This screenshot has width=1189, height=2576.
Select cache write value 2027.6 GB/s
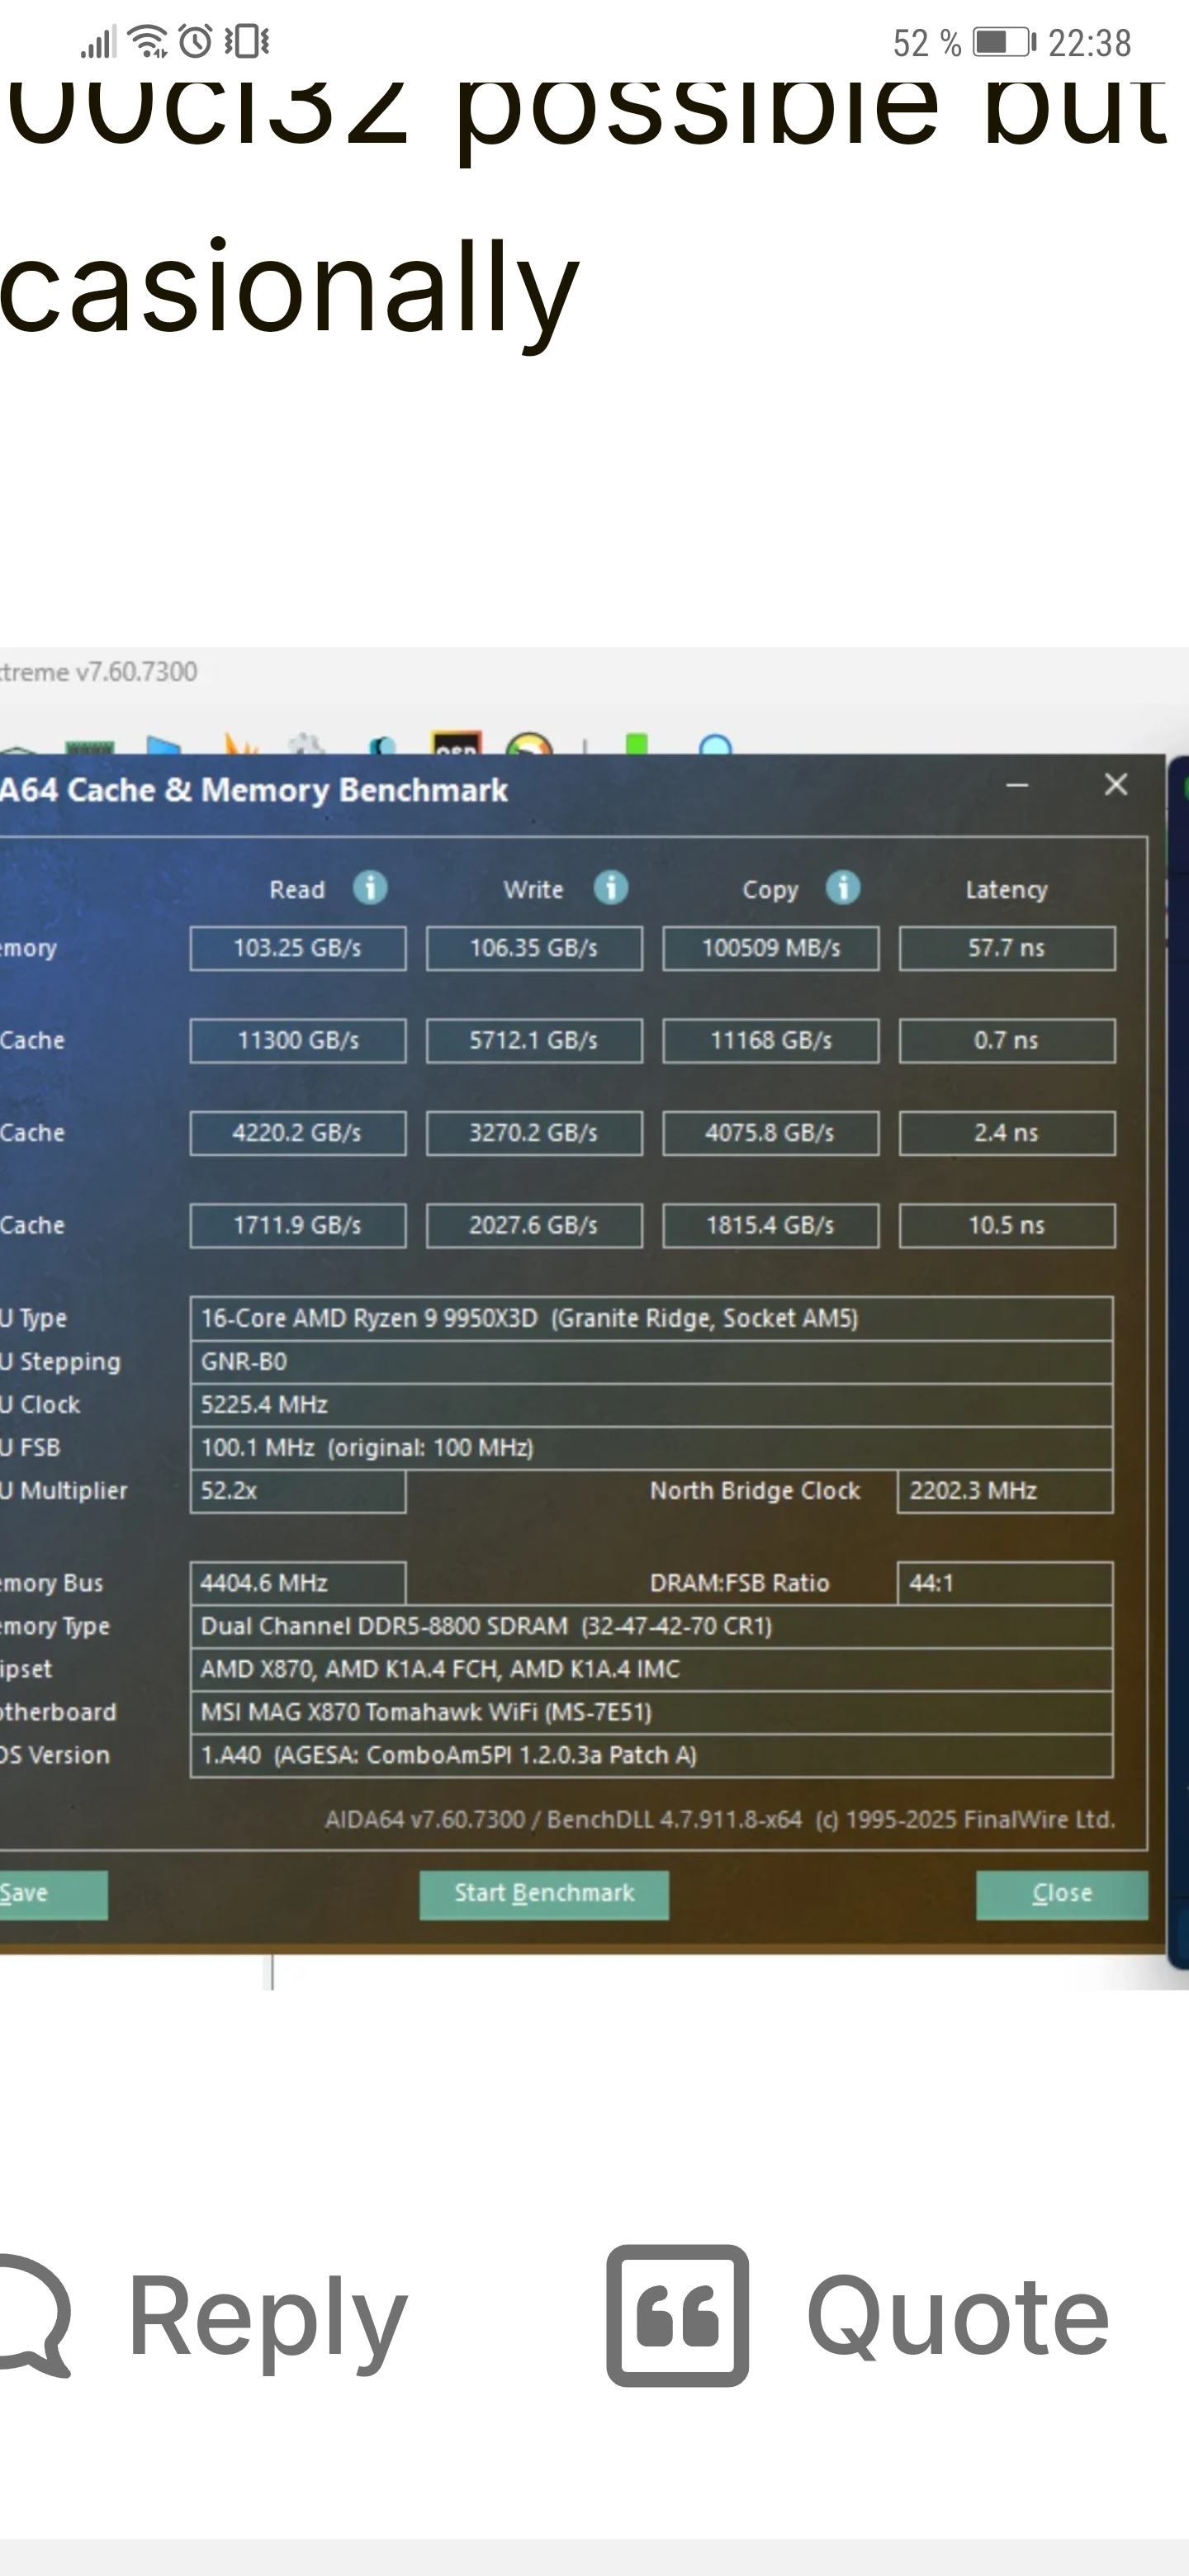(534, 1225)
